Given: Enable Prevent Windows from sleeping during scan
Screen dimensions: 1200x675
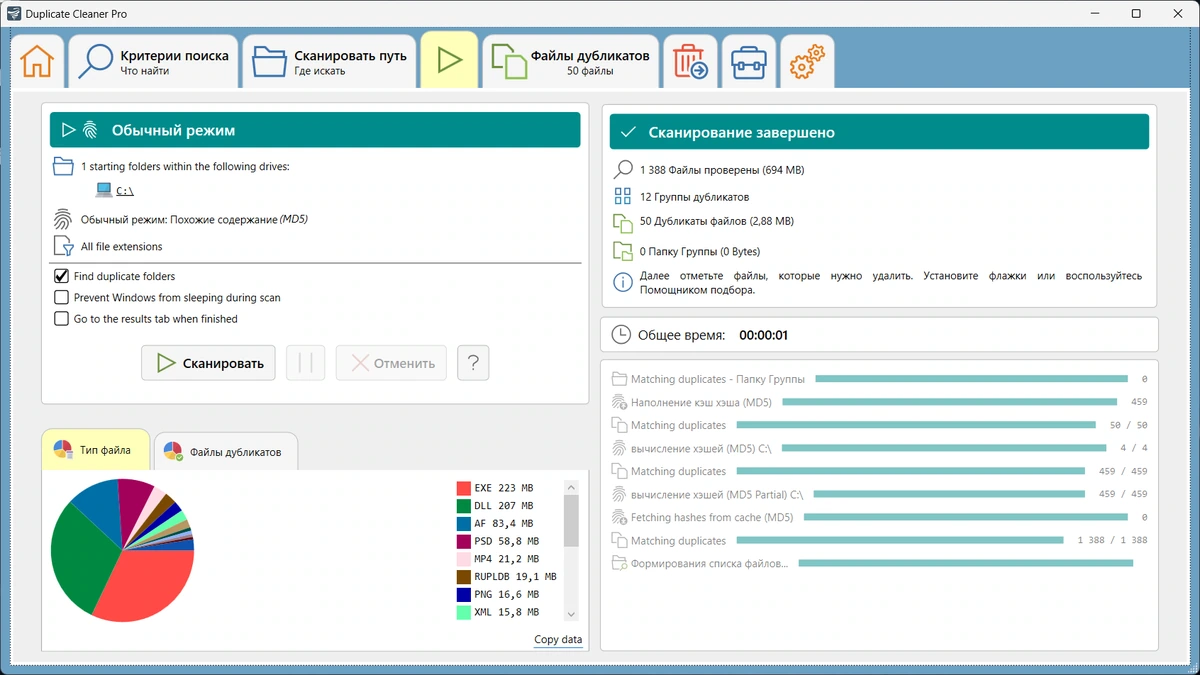Looking at the screenshot, I should pyautogui.click(x=61, y=297).
